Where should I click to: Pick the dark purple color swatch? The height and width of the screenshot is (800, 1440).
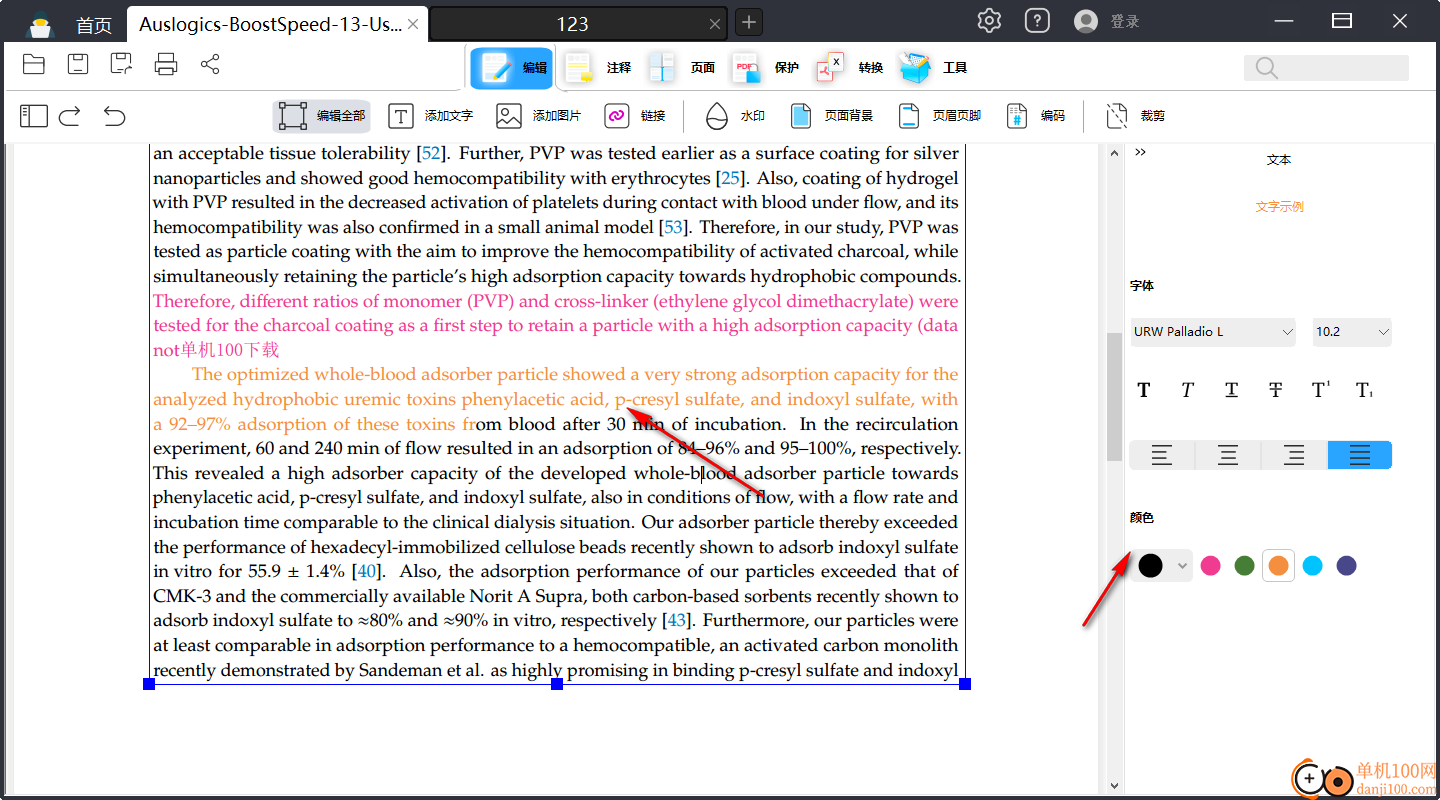click(1347, 566)
